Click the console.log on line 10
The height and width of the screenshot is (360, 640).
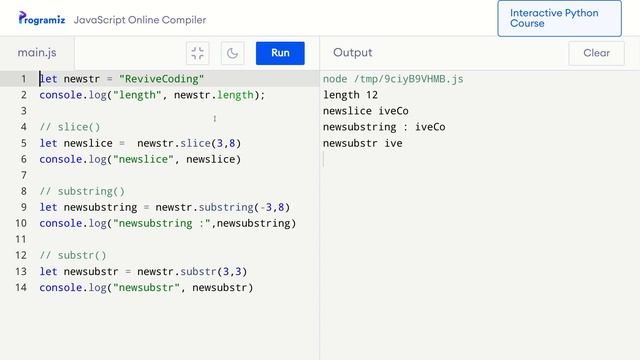point(73,223)
